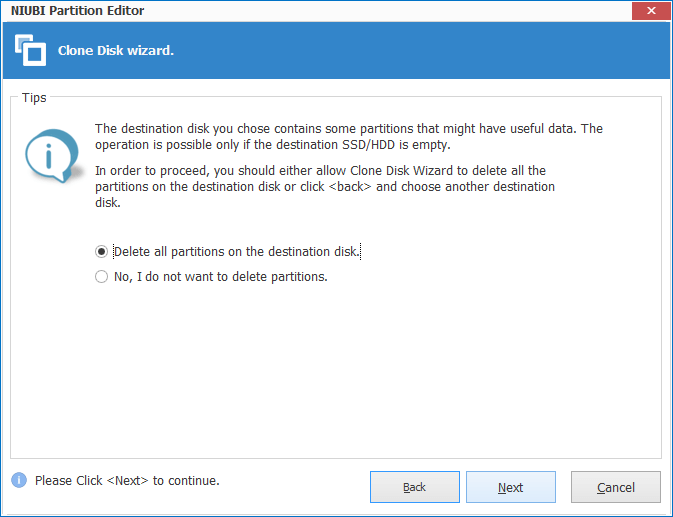The width and height of the screenshot is (673, 517).
Task: Click the "Clone Disk wizard." header text
Action: tap(116, 50)
